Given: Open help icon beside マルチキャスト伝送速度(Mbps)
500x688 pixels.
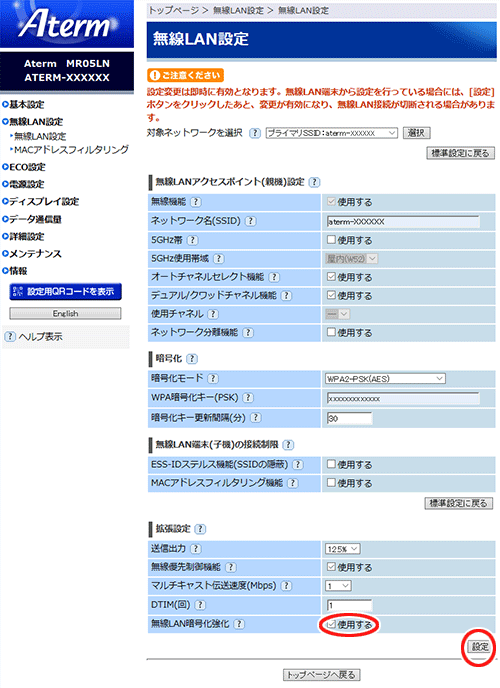Looking at the screenshot, I should click(x=286, y=585).
